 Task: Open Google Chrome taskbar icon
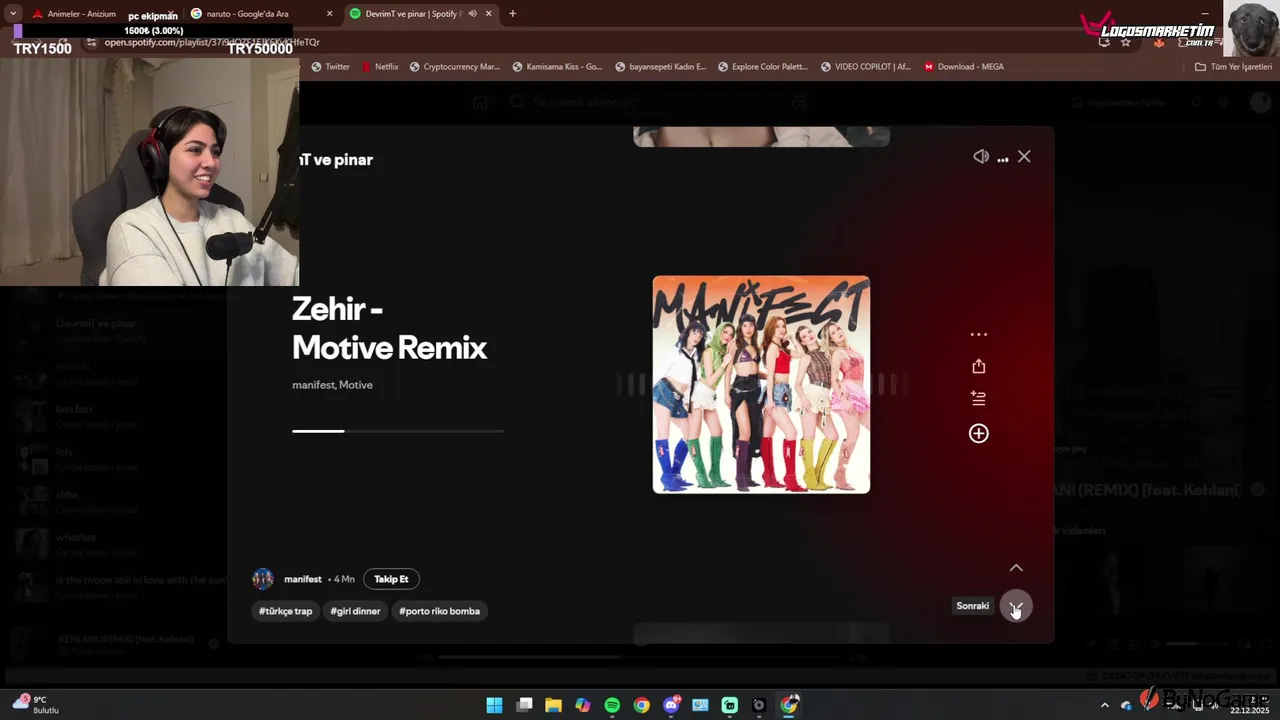coord(642,705)
